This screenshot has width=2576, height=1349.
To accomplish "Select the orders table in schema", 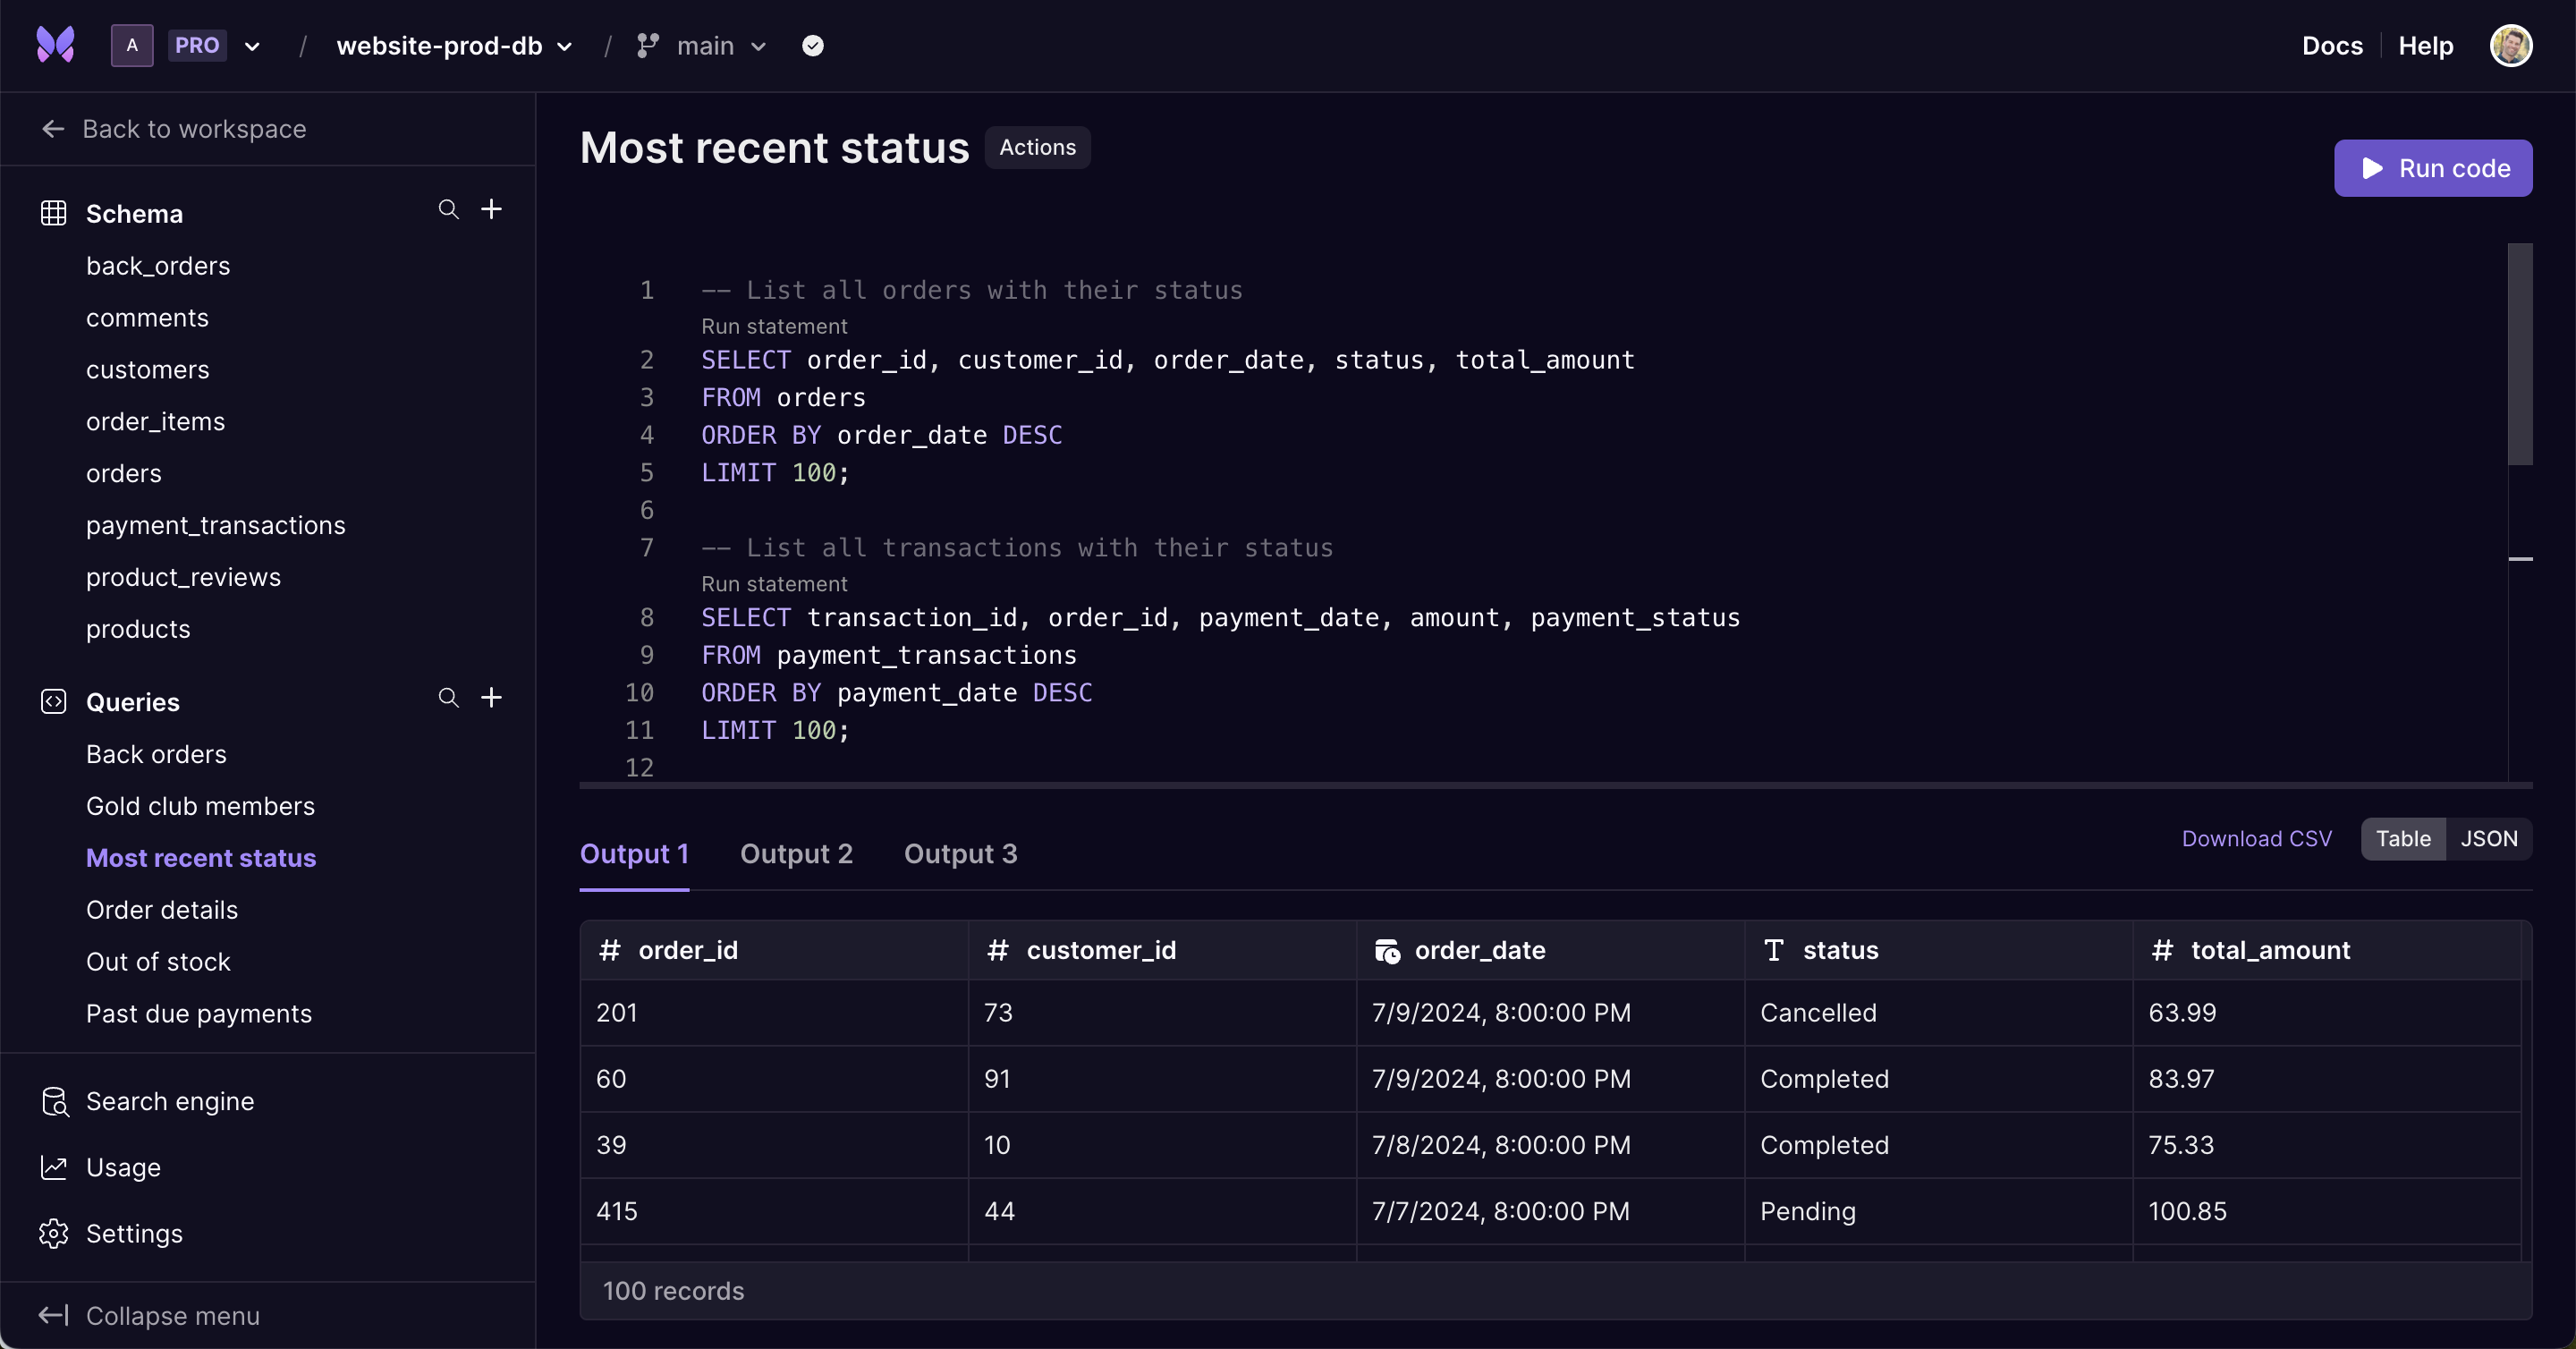I will (x=123, y=473).
